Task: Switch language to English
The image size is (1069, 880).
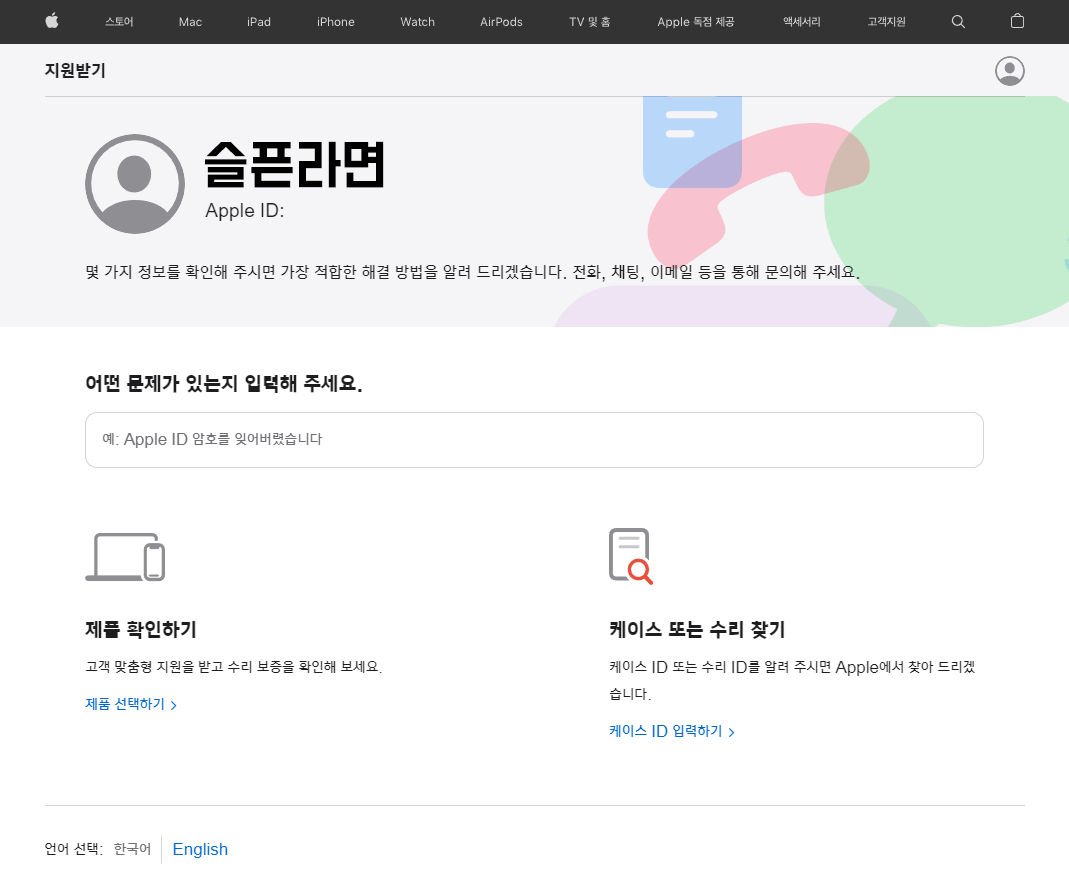Action: (200, 849)
